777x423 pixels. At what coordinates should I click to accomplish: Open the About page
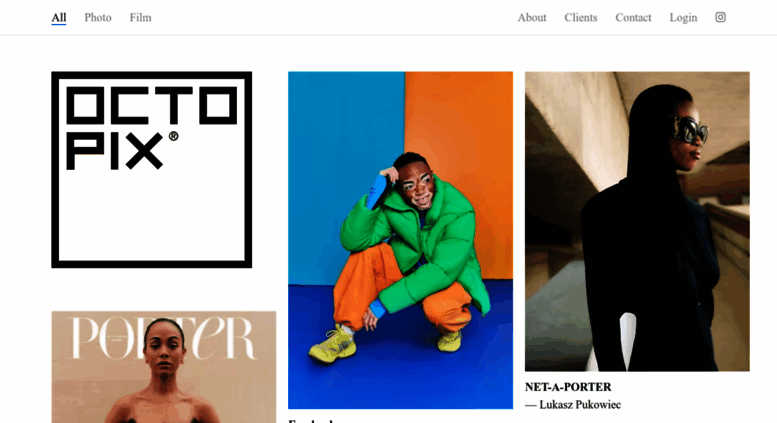(532, 17)
